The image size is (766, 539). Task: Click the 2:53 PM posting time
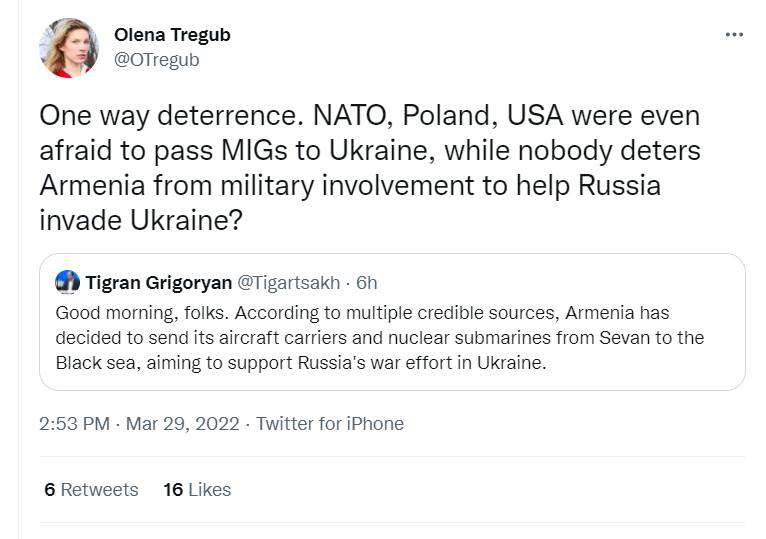click(x=74, y=424)
